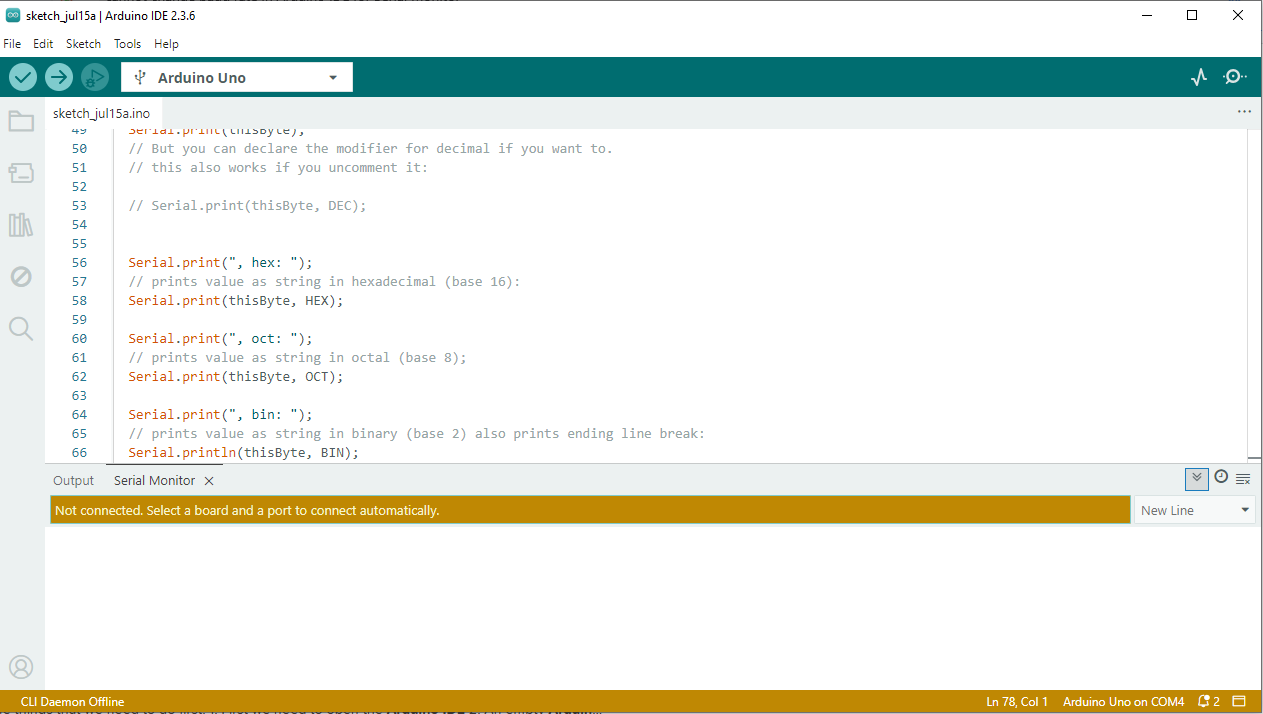Viewport: 1263px width, 714px height.
Task: Toggle timestamps in the Serial Monitor
Action: [1221, 478]
